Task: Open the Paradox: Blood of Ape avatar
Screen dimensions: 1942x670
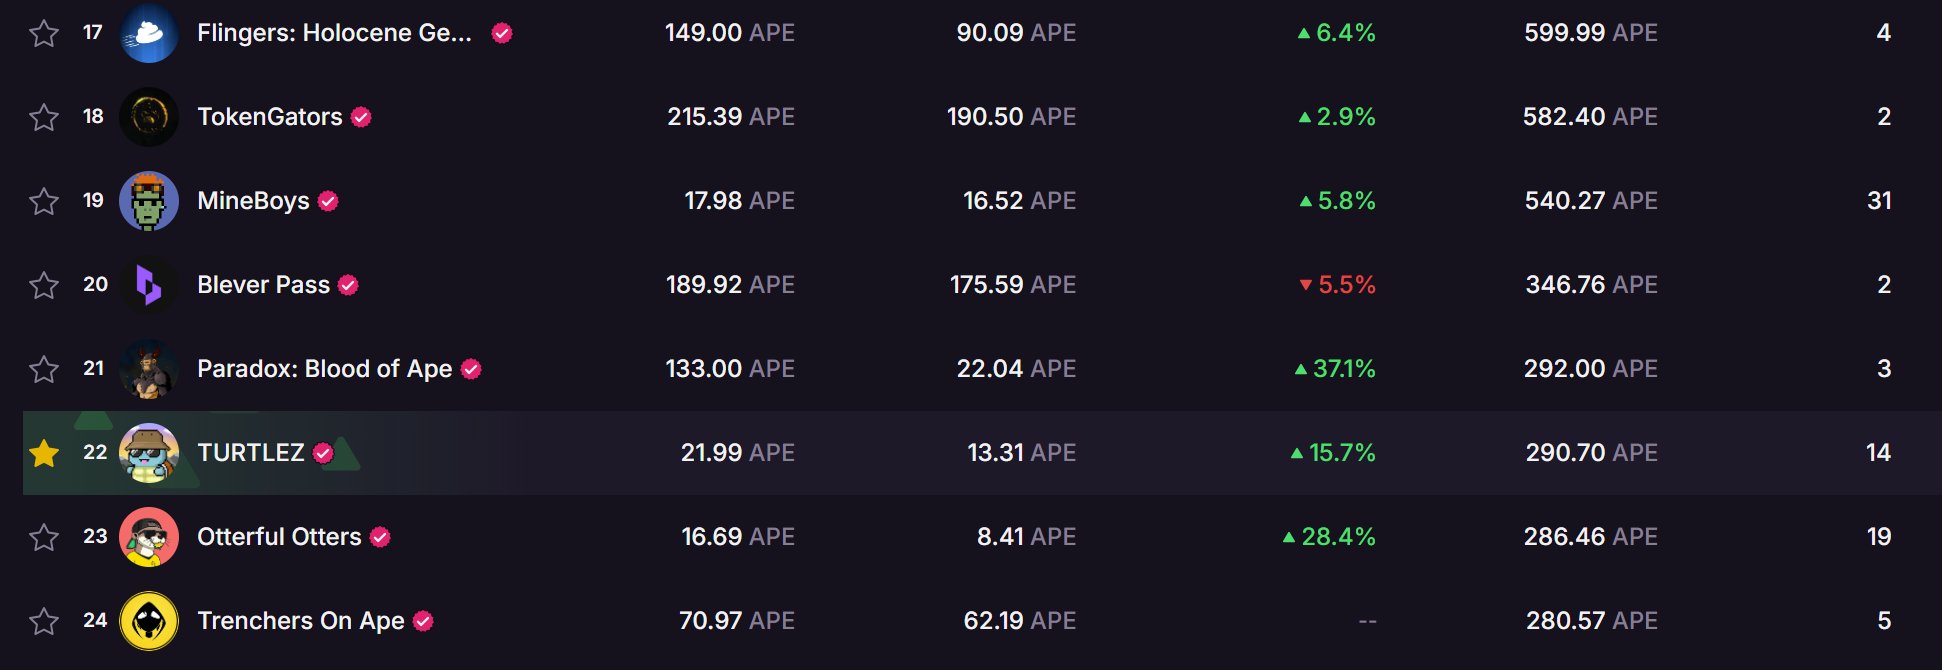Action: 149,369
